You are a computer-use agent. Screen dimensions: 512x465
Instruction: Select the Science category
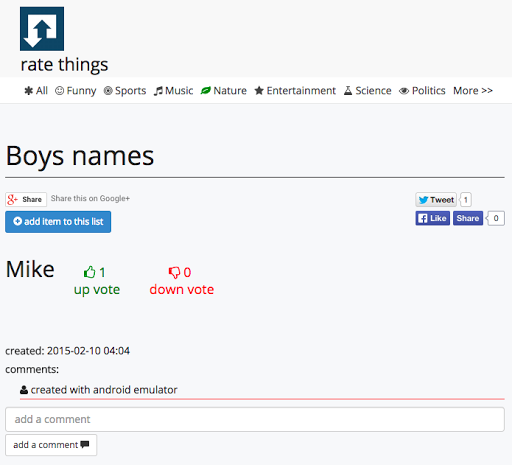tap(368, 91)
